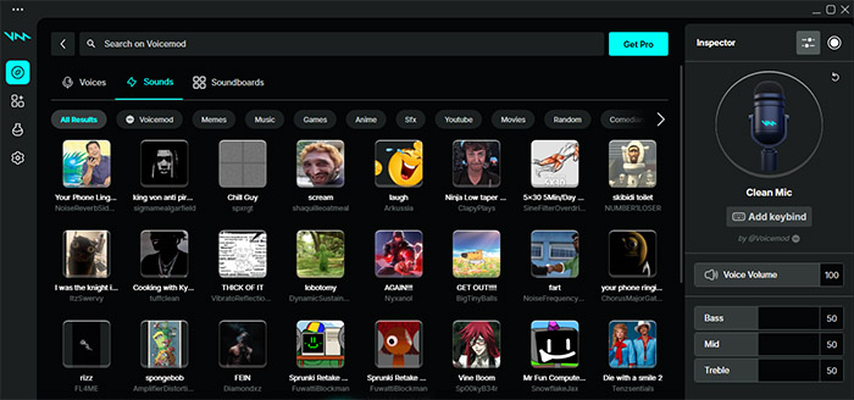Go back with the arrow button
Viewport: 854px width, 400px height.
(x=63, y=44)
